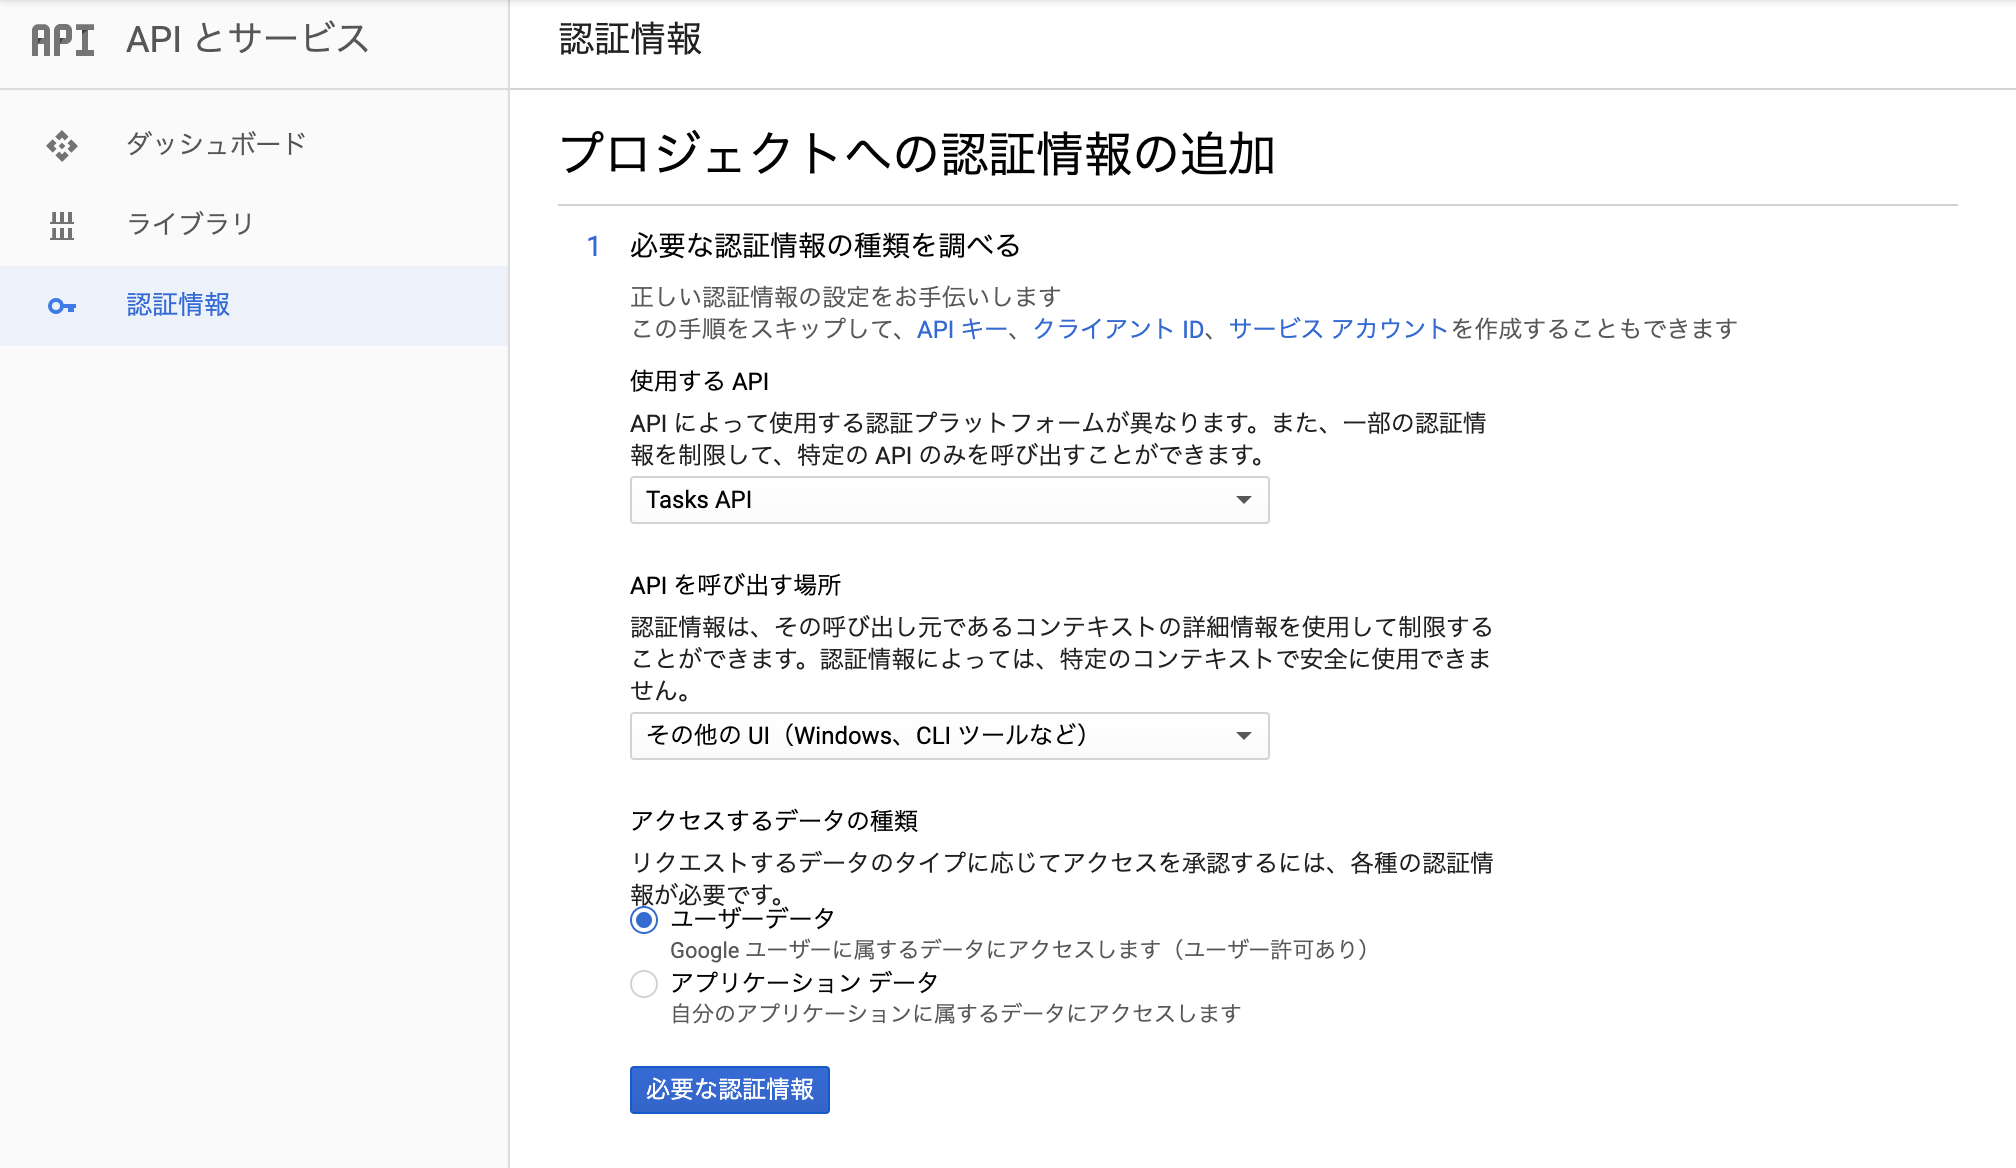
Task: Select the dashboard icon in sidebar
Action: (x=61, y=144)
